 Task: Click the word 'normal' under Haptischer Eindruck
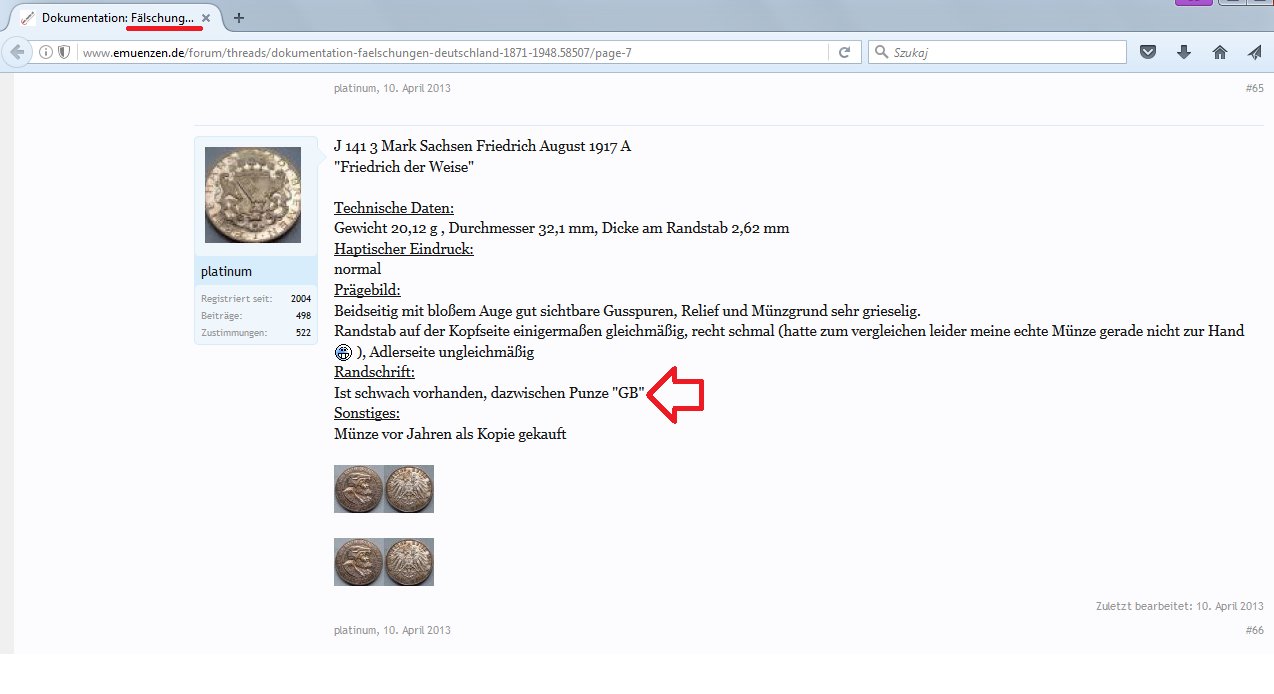[357, 270]
